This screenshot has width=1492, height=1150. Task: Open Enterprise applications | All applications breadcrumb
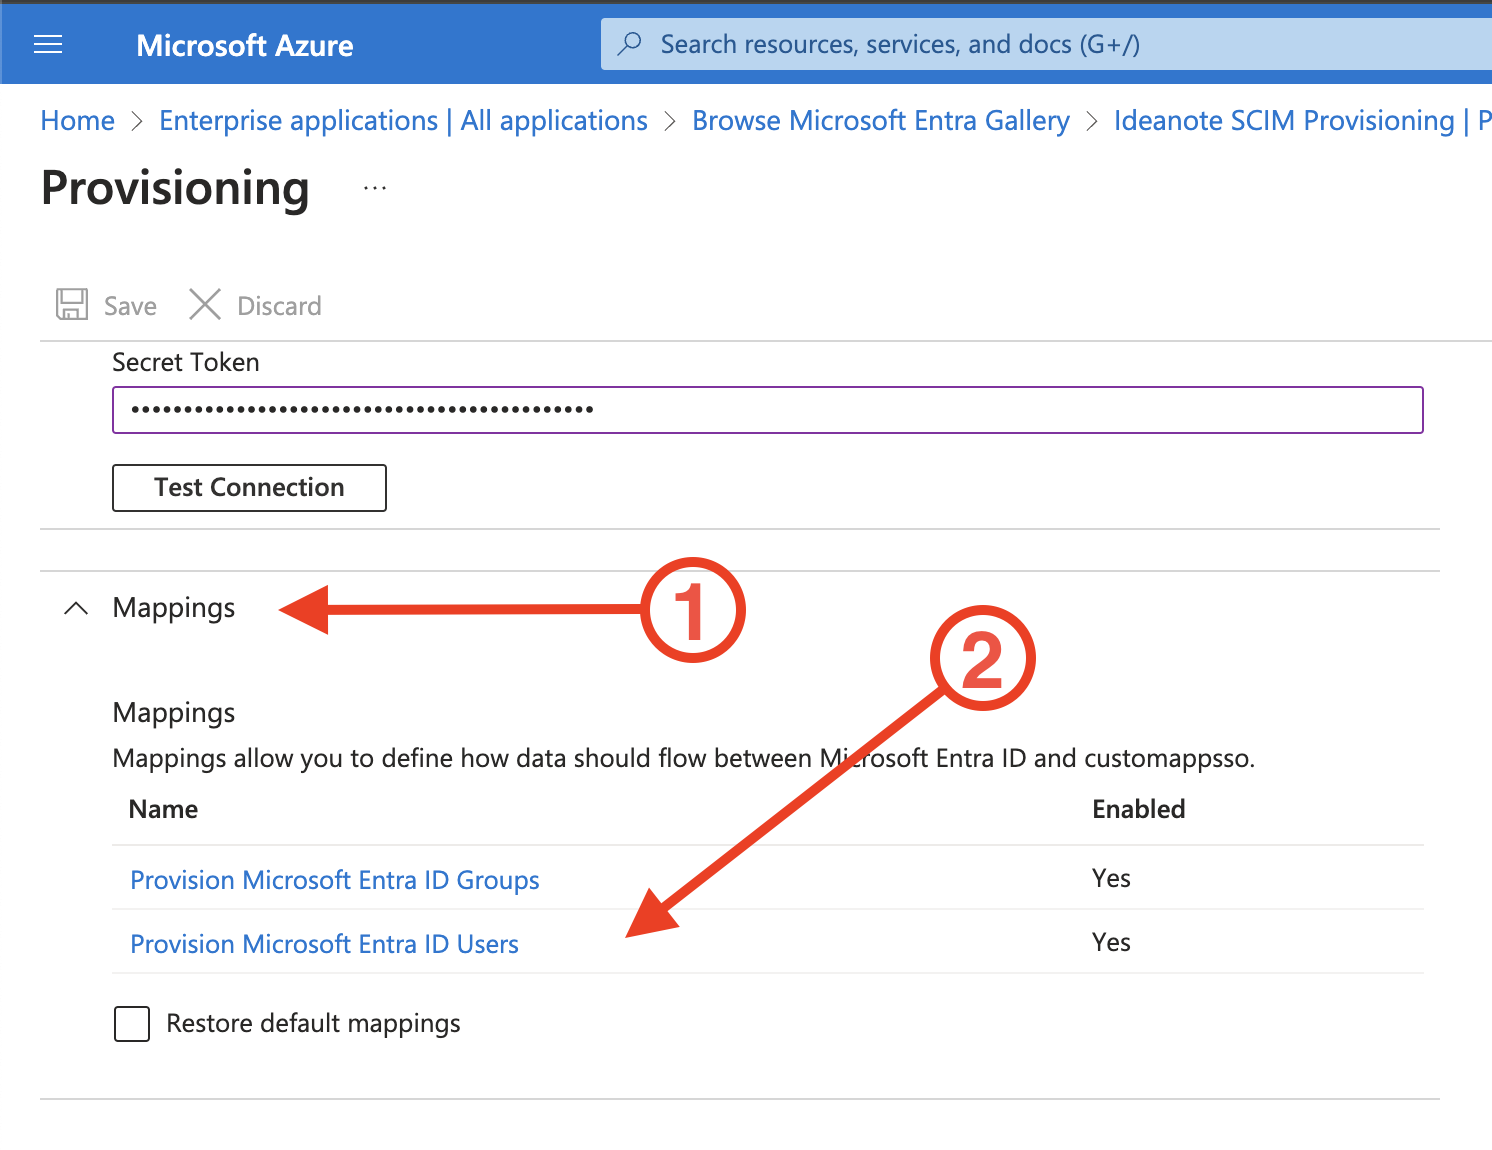[x=403, y=121]
